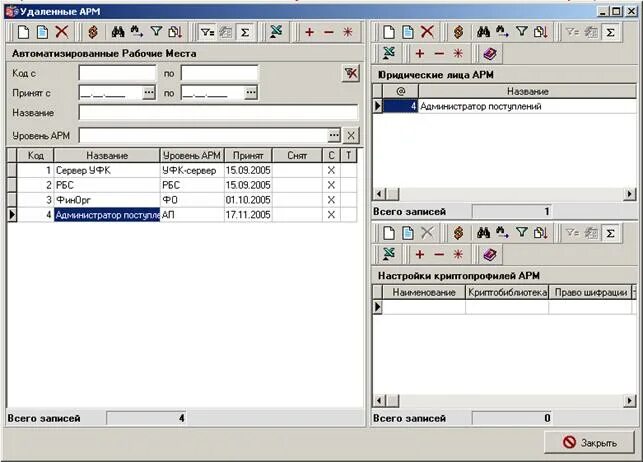Select the Администратор поступлений row in left table
This screenshot has height=462, width=643.
(182, 215)
